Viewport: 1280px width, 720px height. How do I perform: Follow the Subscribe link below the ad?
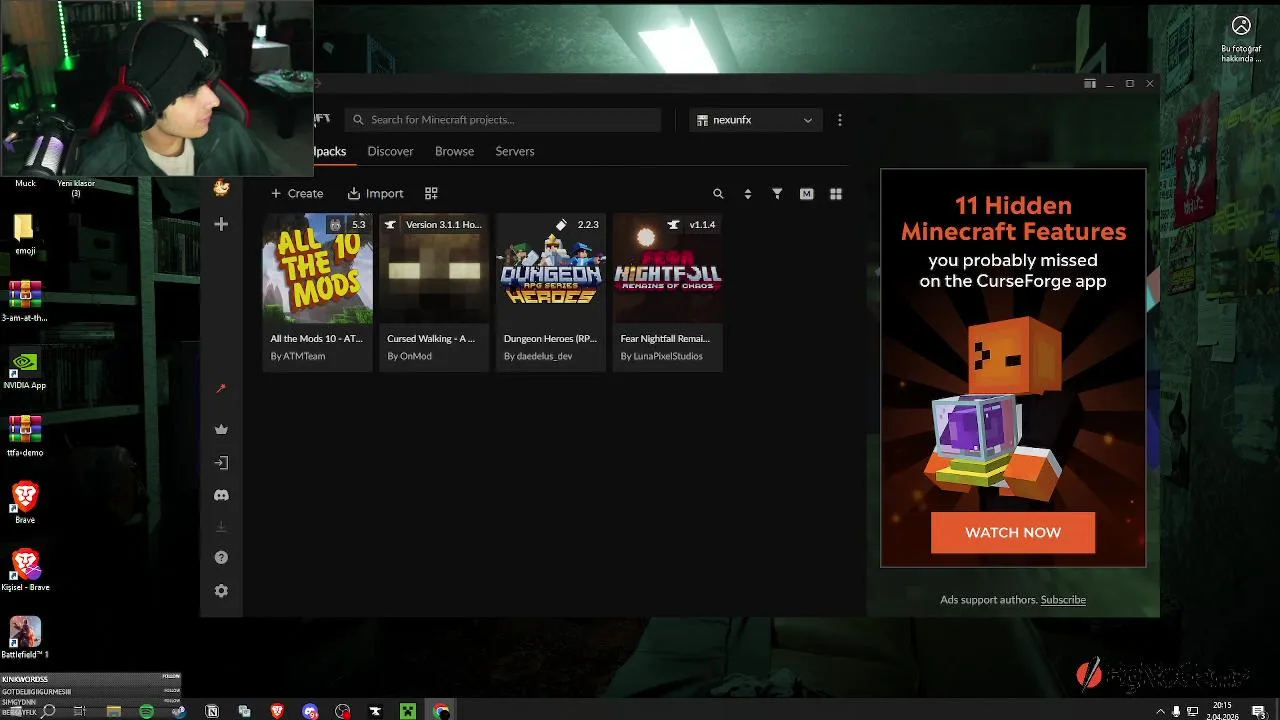[x=1063, y=600]
